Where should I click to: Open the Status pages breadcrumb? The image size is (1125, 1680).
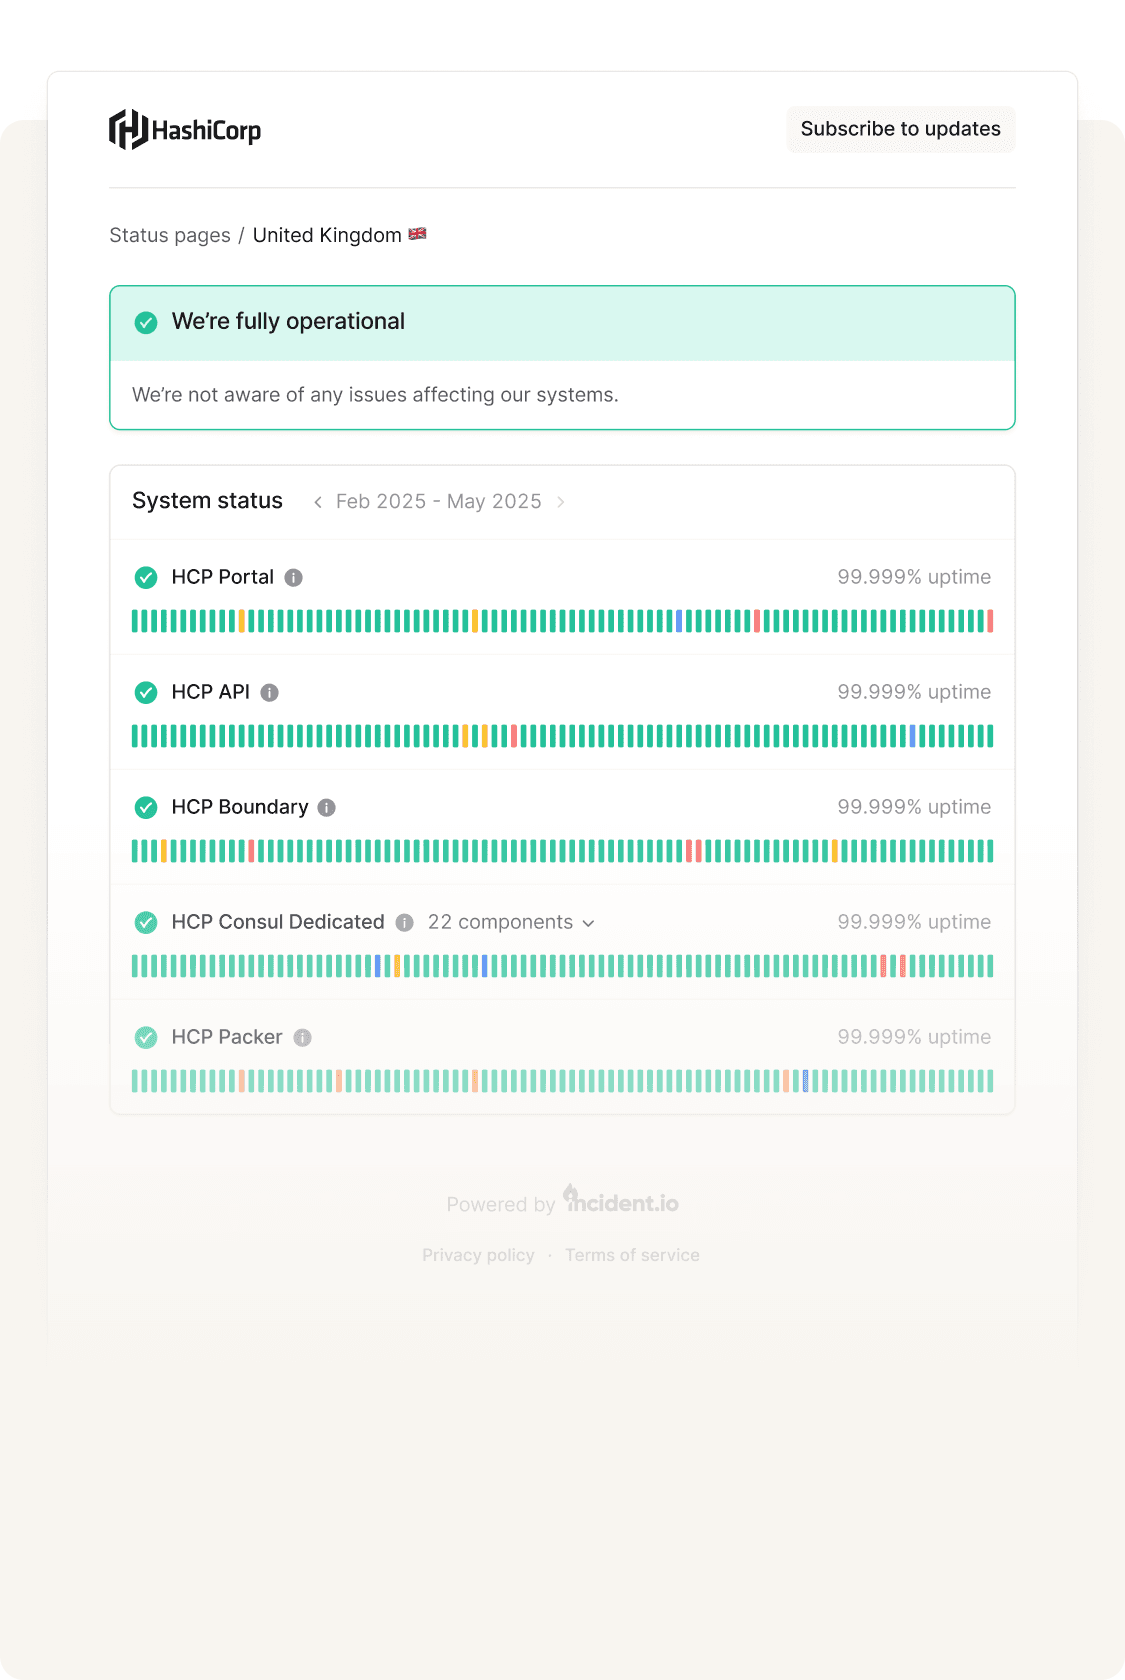click(x=169, y=235)
